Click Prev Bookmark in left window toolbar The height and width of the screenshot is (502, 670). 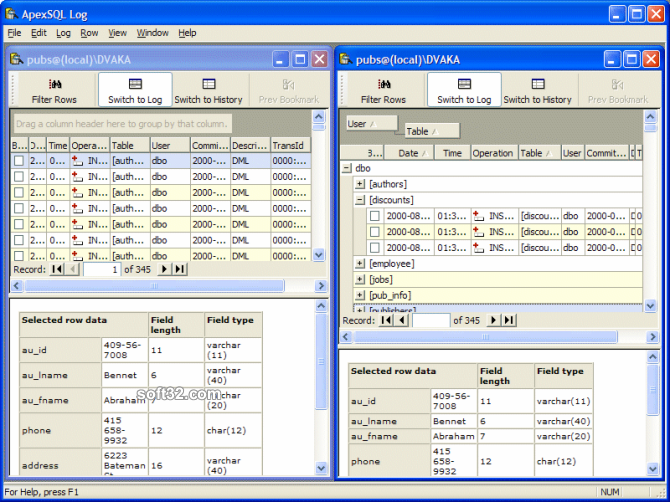click(289, 91)
